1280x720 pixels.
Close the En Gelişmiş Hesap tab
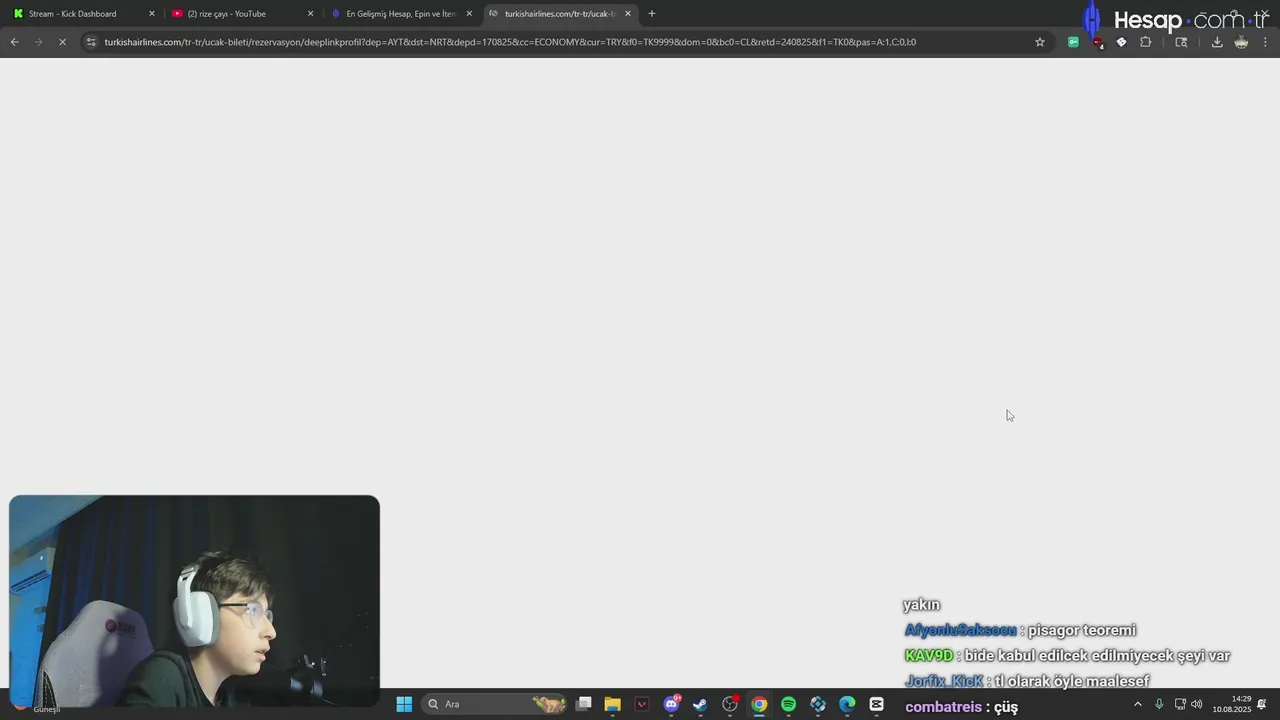click(x=469, y=14)
